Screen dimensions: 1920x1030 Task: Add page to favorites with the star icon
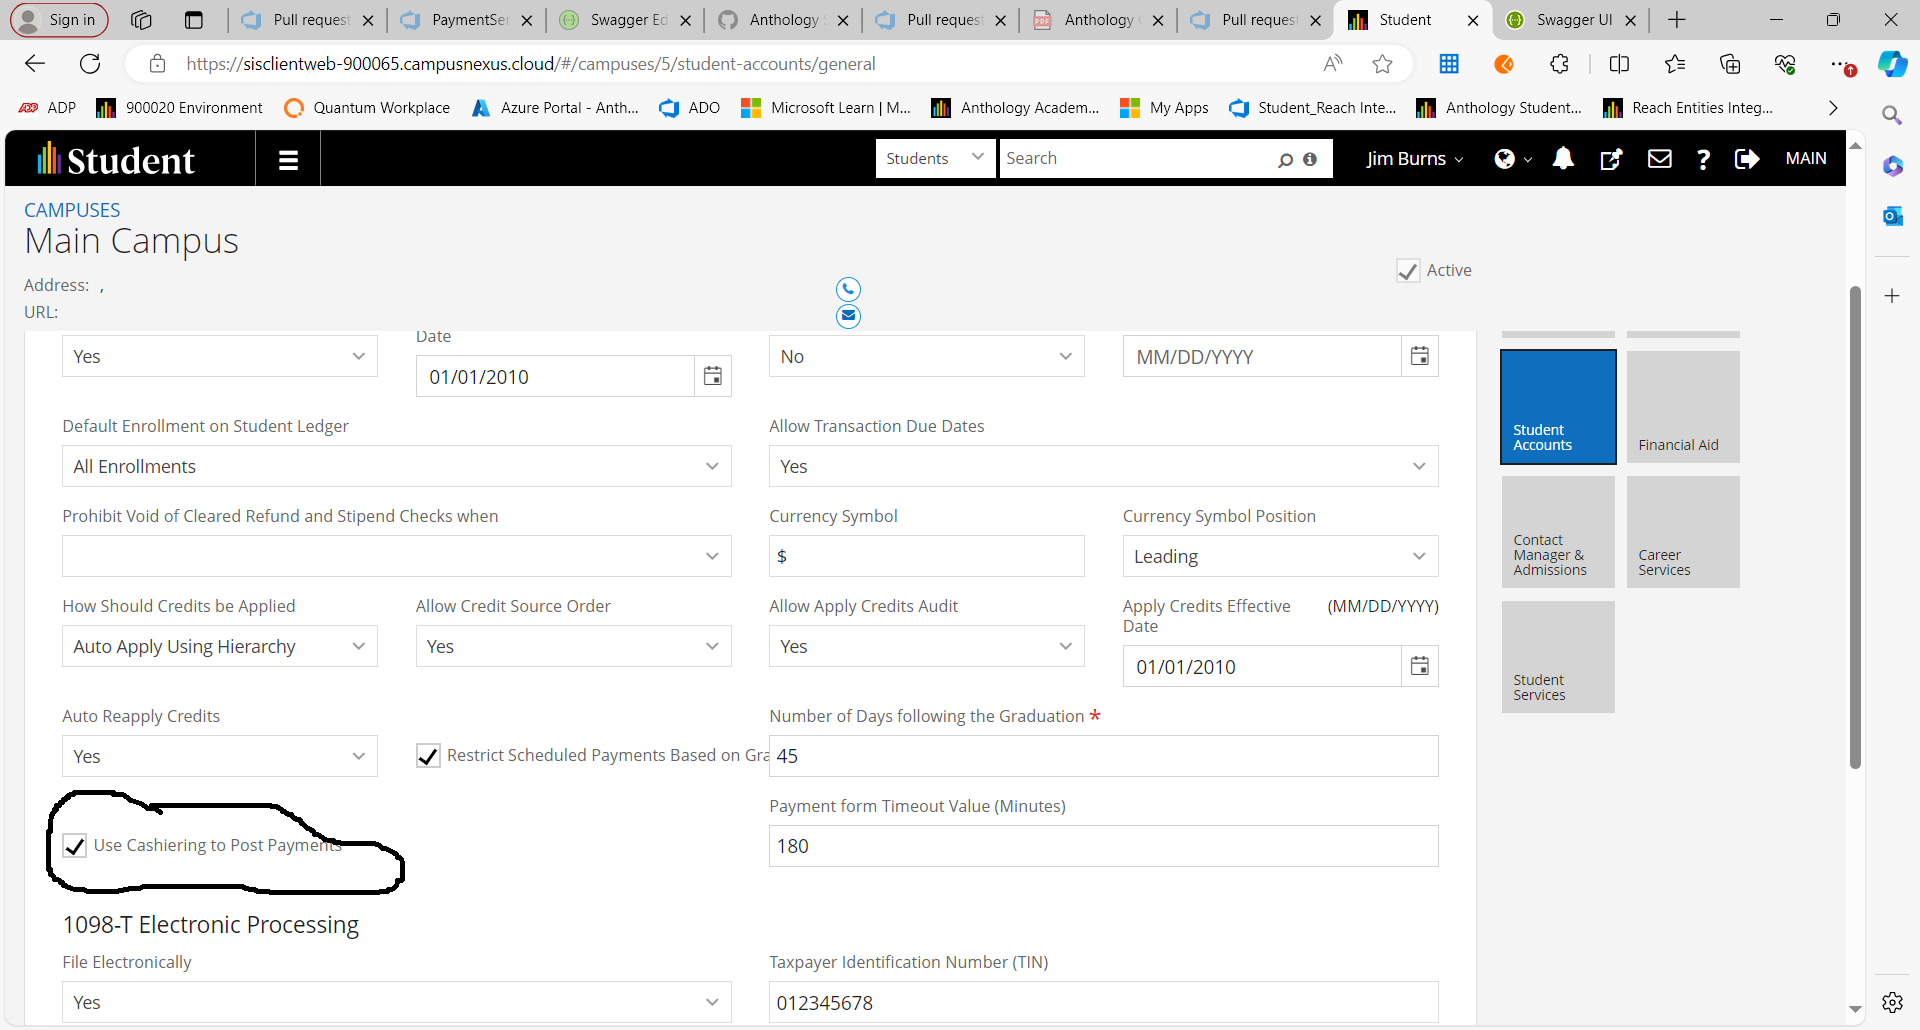pos(1382,64)
